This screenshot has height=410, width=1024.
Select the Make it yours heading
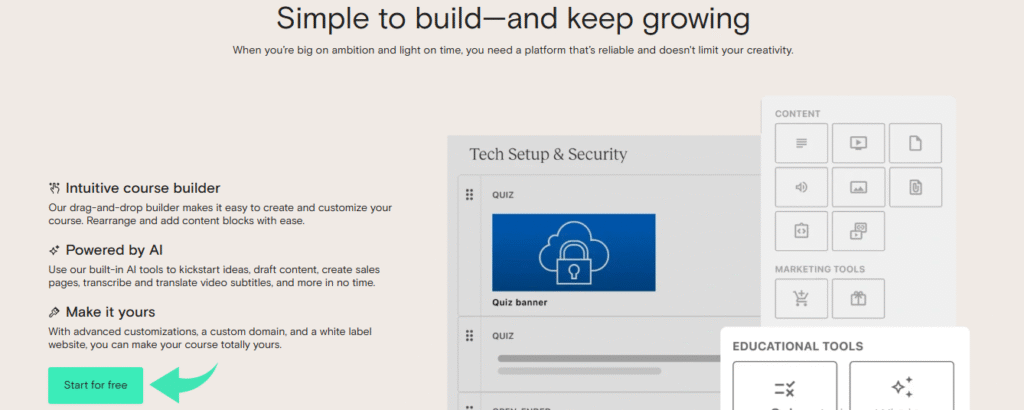pyautogui.click(x=110, y=311)
